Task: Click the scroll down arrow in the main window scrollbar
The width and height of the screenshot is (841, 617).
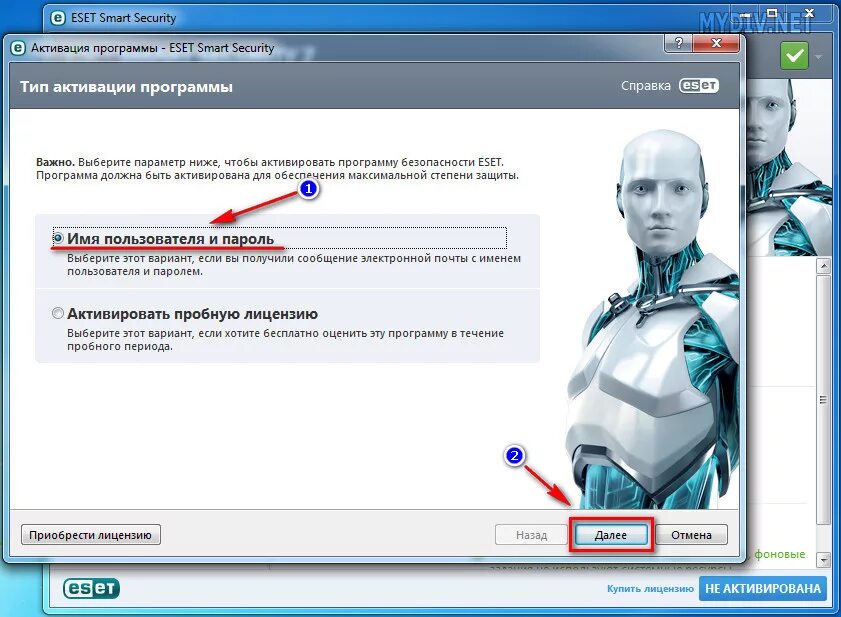Action: coord(823,560)
